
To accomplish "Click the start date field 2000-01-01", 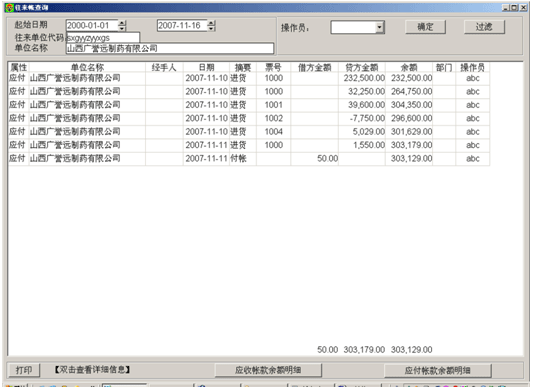I will [x=92, y=26].
